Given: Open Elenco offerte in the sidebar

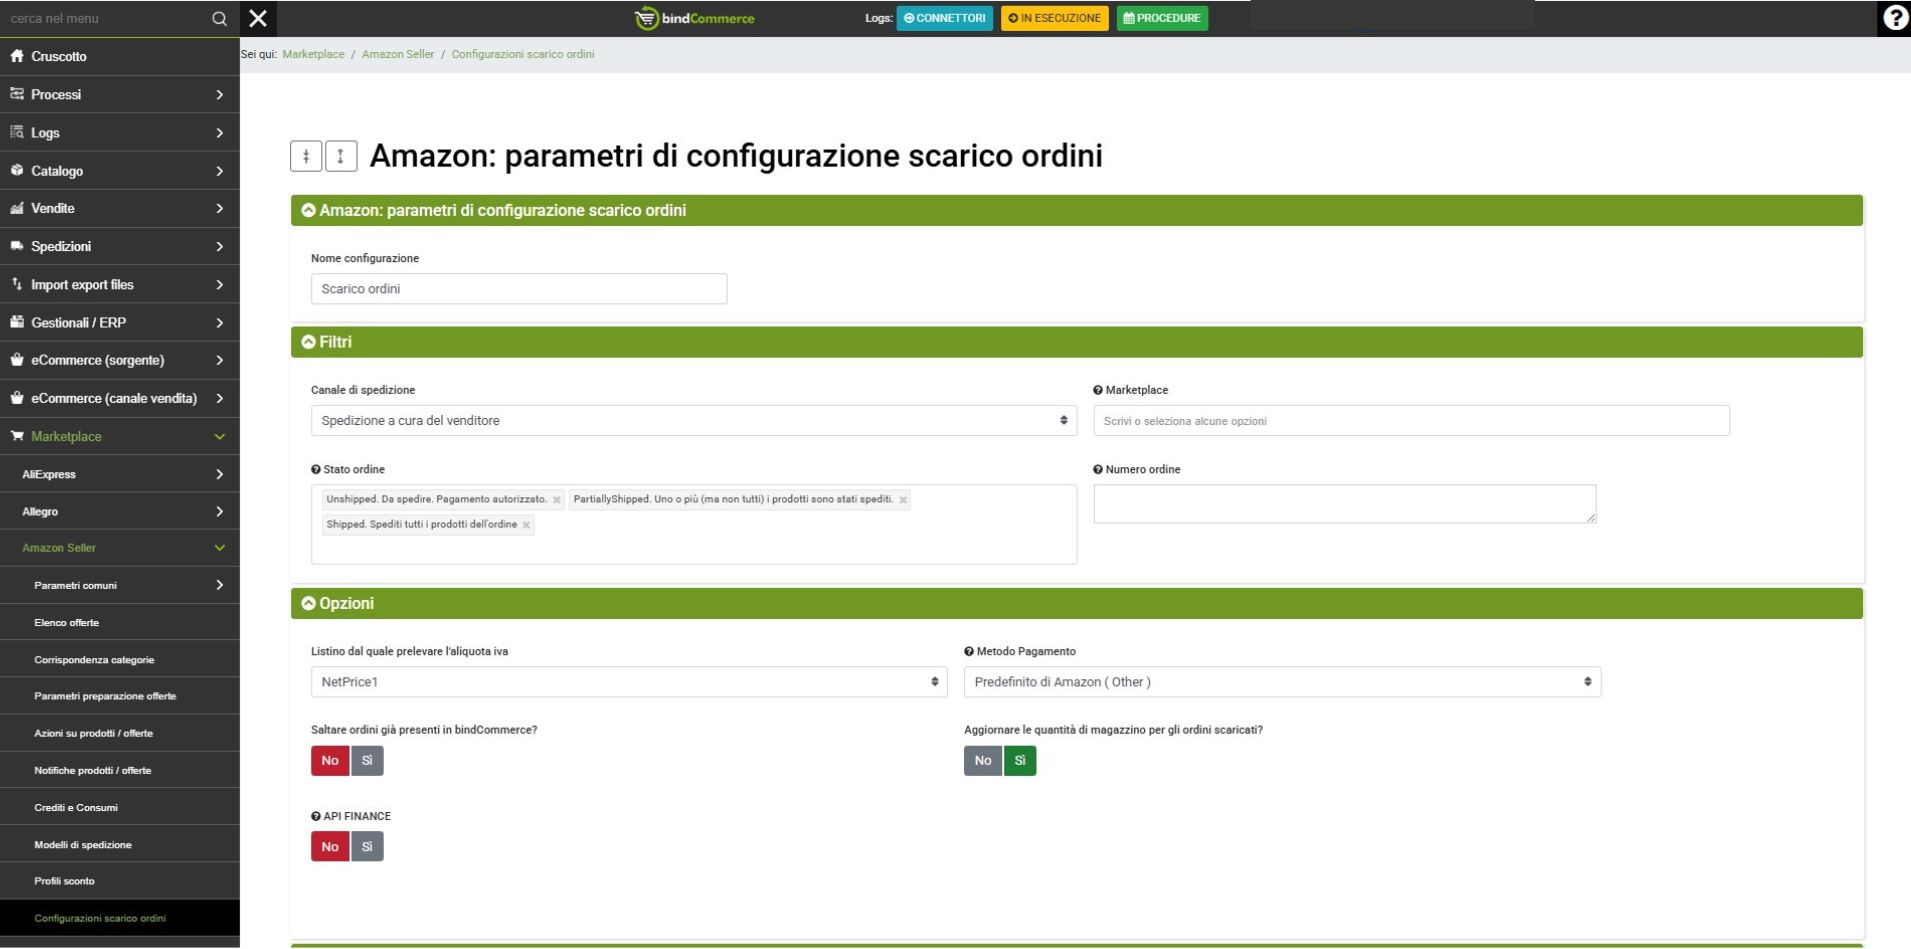Looking at the screenshot, I should pyautogui.click(x=67, y=623).
